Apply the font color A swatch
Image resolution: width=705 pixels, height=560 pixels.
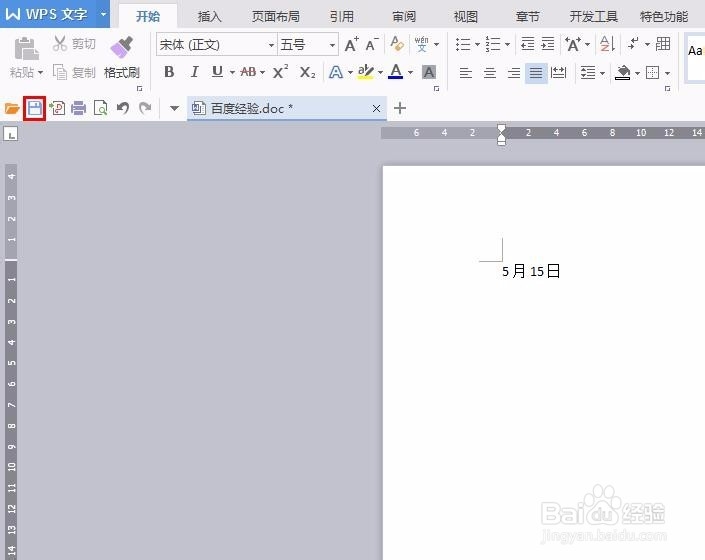[396, 72]
